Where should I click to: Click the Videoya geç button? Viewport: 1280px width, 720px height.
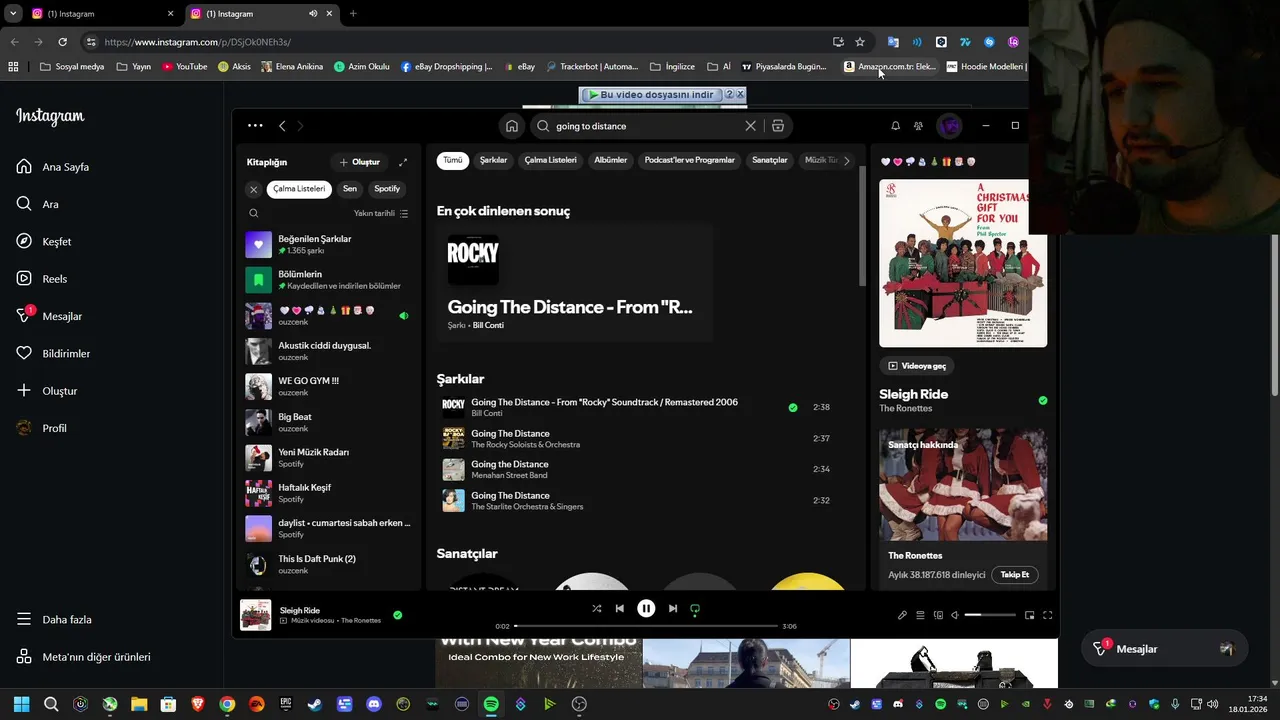point(917,366)
